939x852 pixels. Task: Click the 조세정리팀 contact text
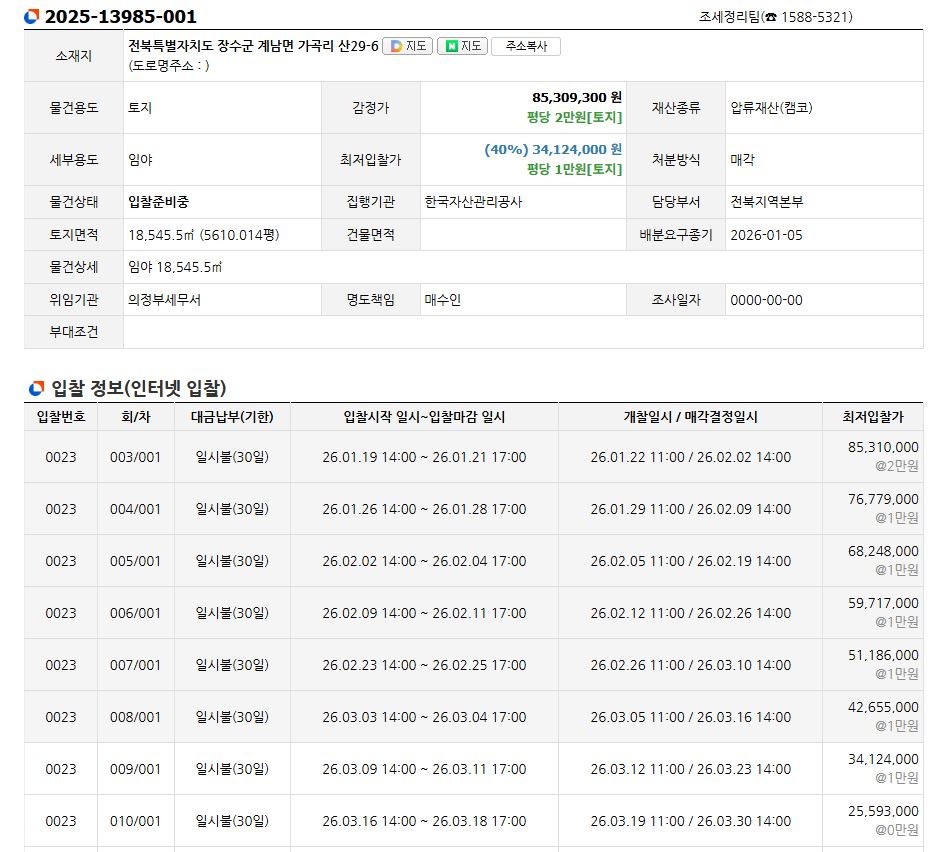[x=729, y=17]
